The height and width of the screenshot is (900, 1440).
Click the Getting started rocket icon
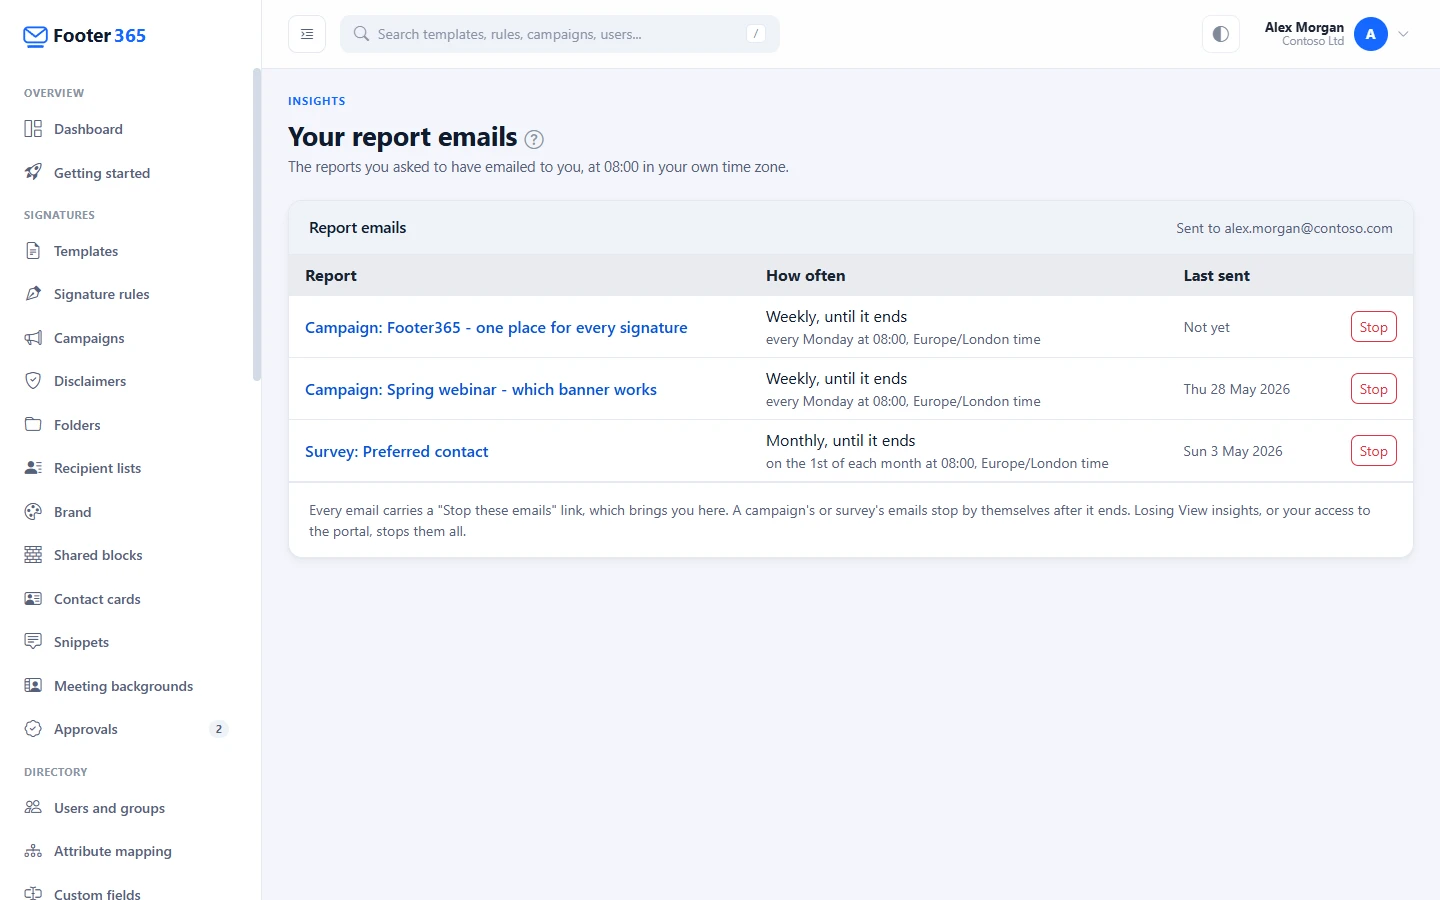tap(33, 172)
